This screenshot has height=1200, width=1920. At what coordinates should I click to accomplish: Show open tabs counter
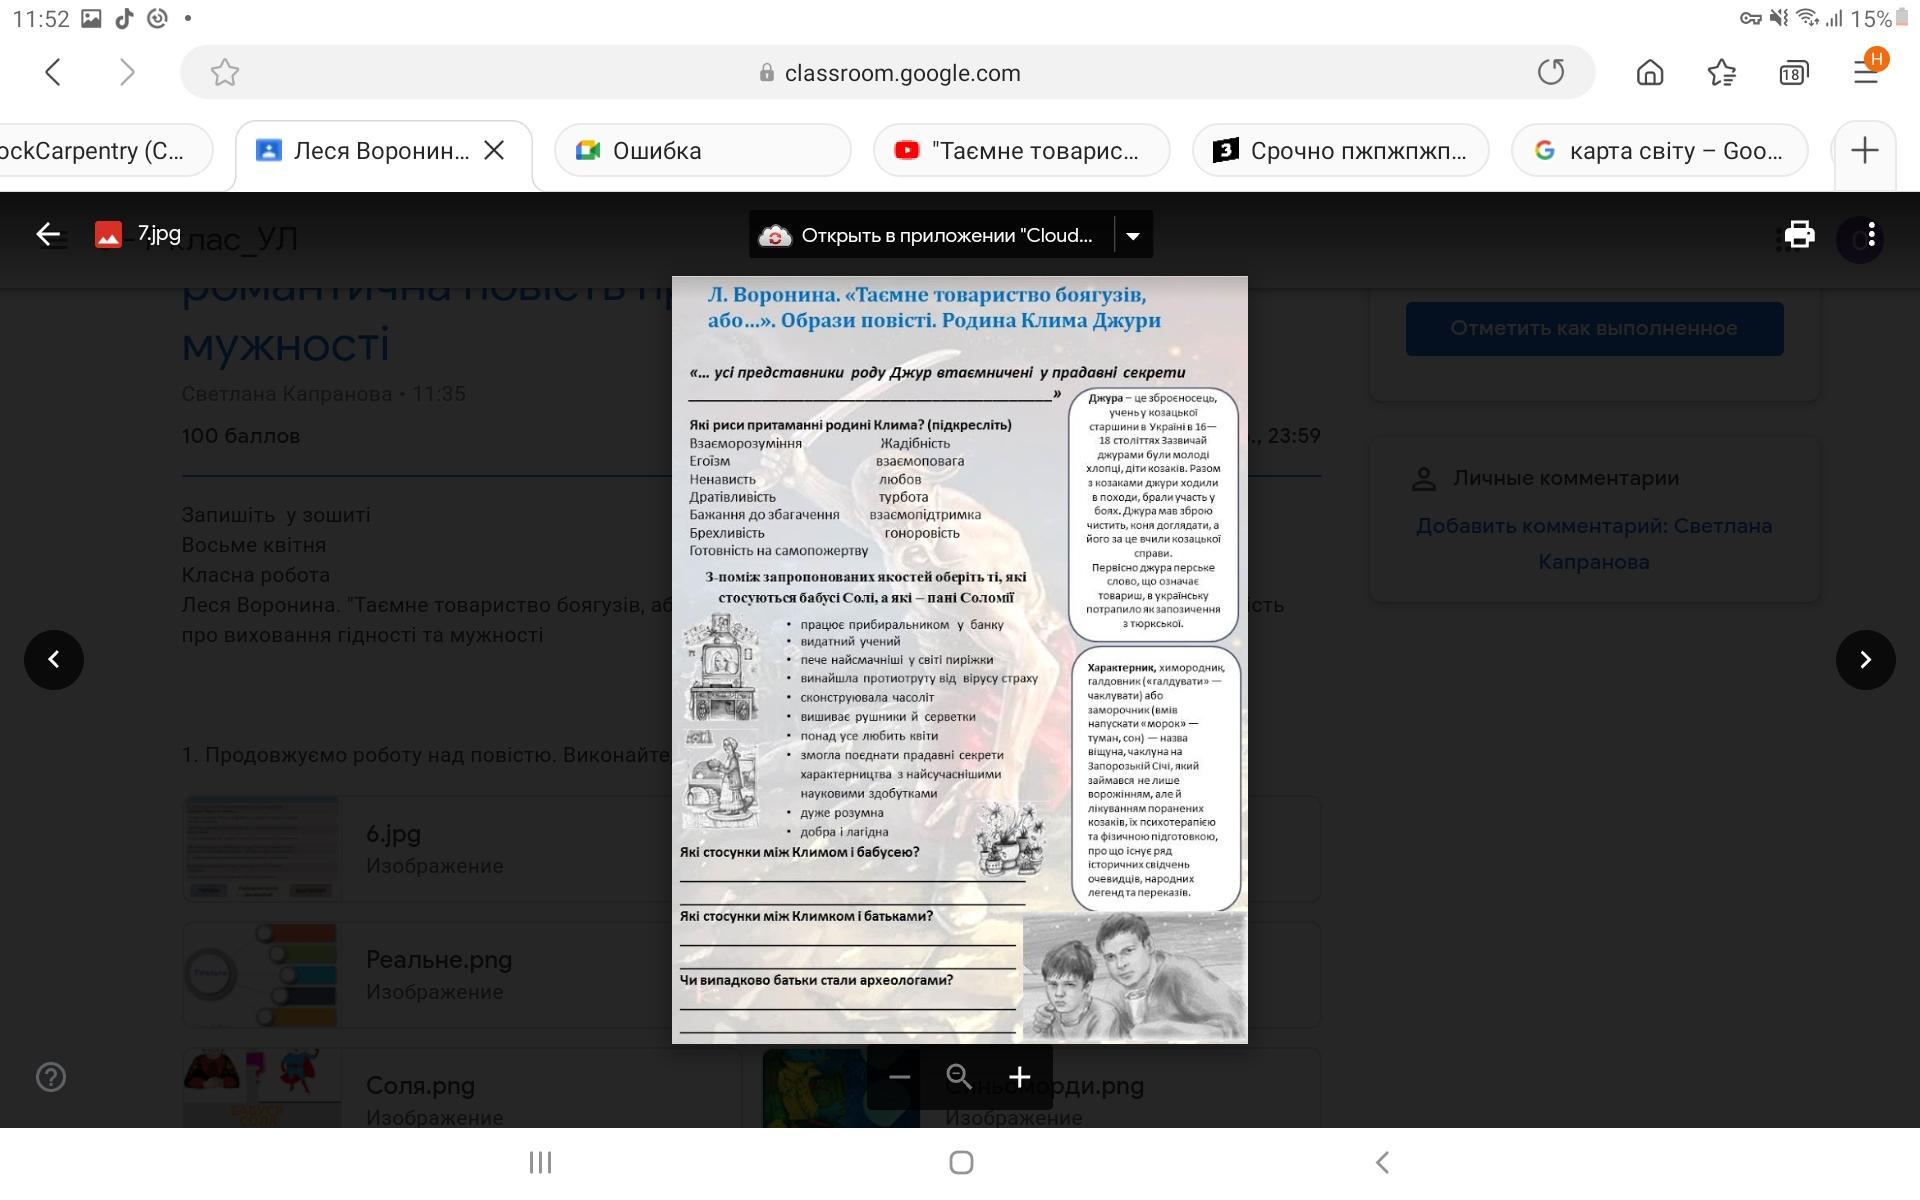(1794, 72)
